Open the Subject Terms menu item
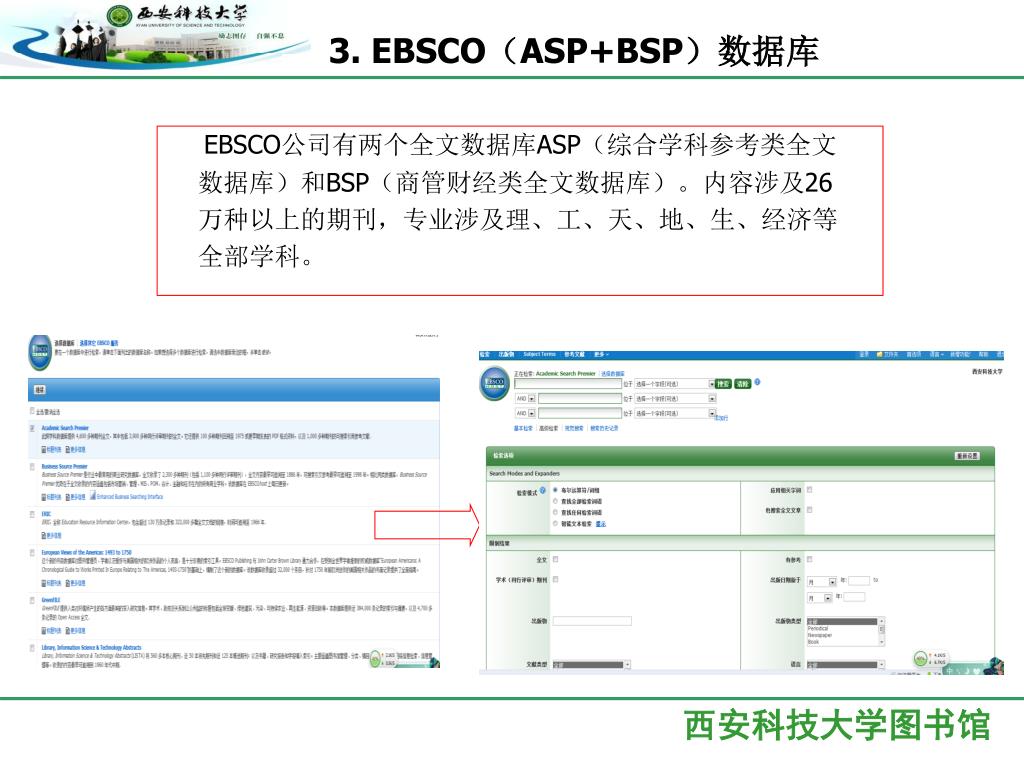The width and height of the screenshot is (1024, 768). [539, 355]
